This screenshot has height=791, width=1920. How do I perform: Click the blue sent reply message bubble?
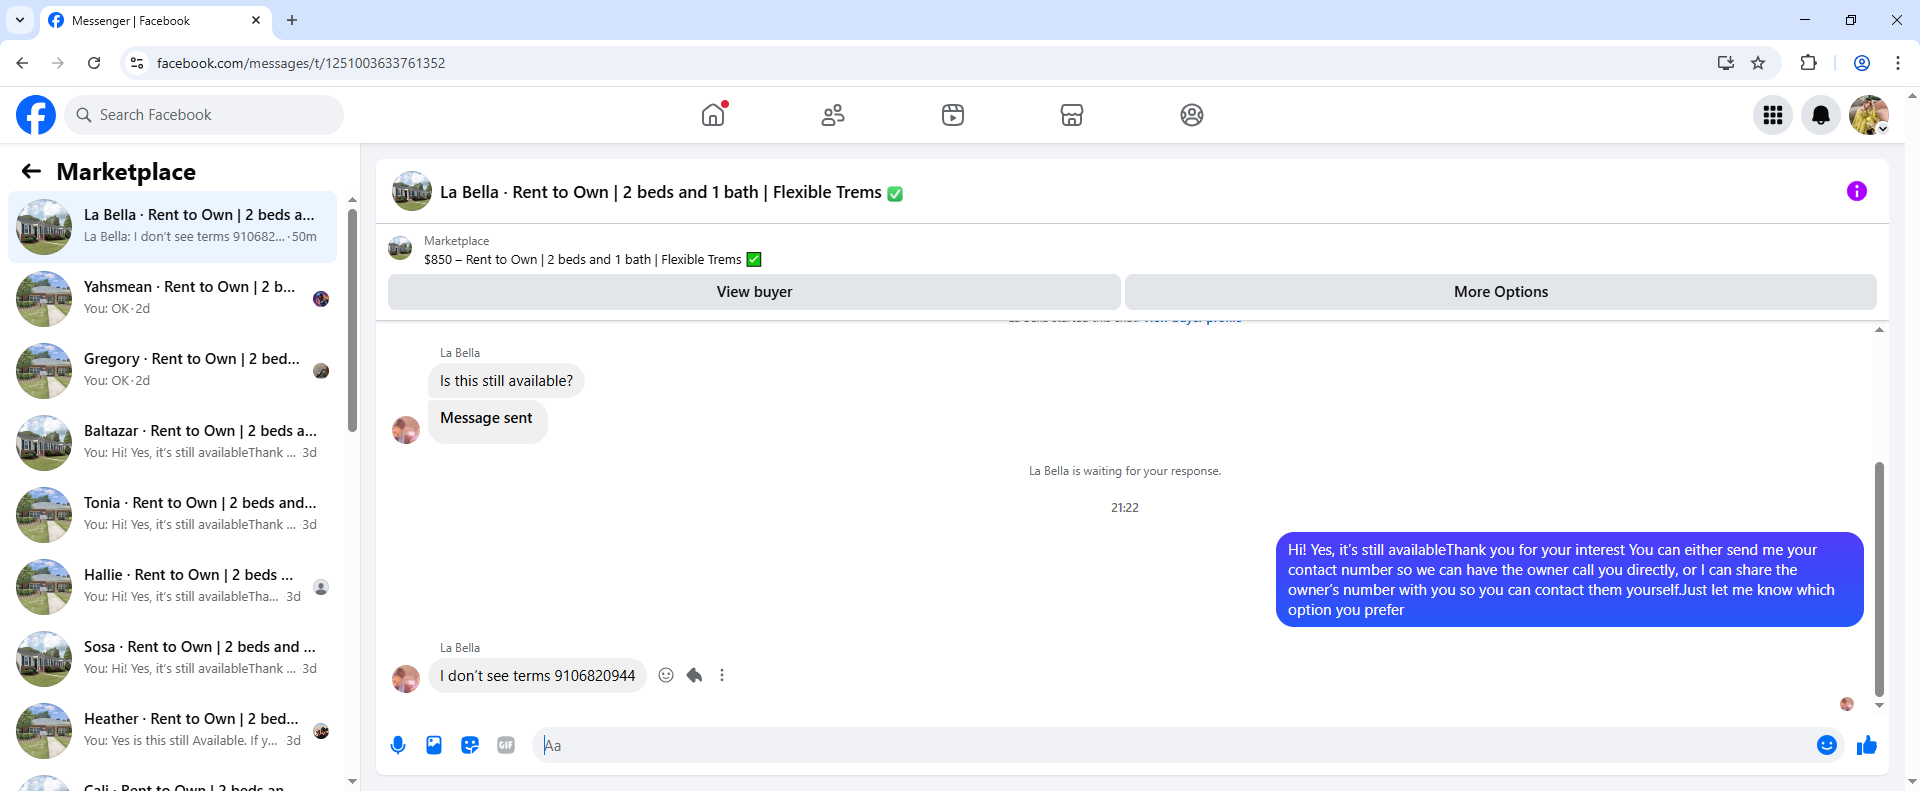point(1569,580)
